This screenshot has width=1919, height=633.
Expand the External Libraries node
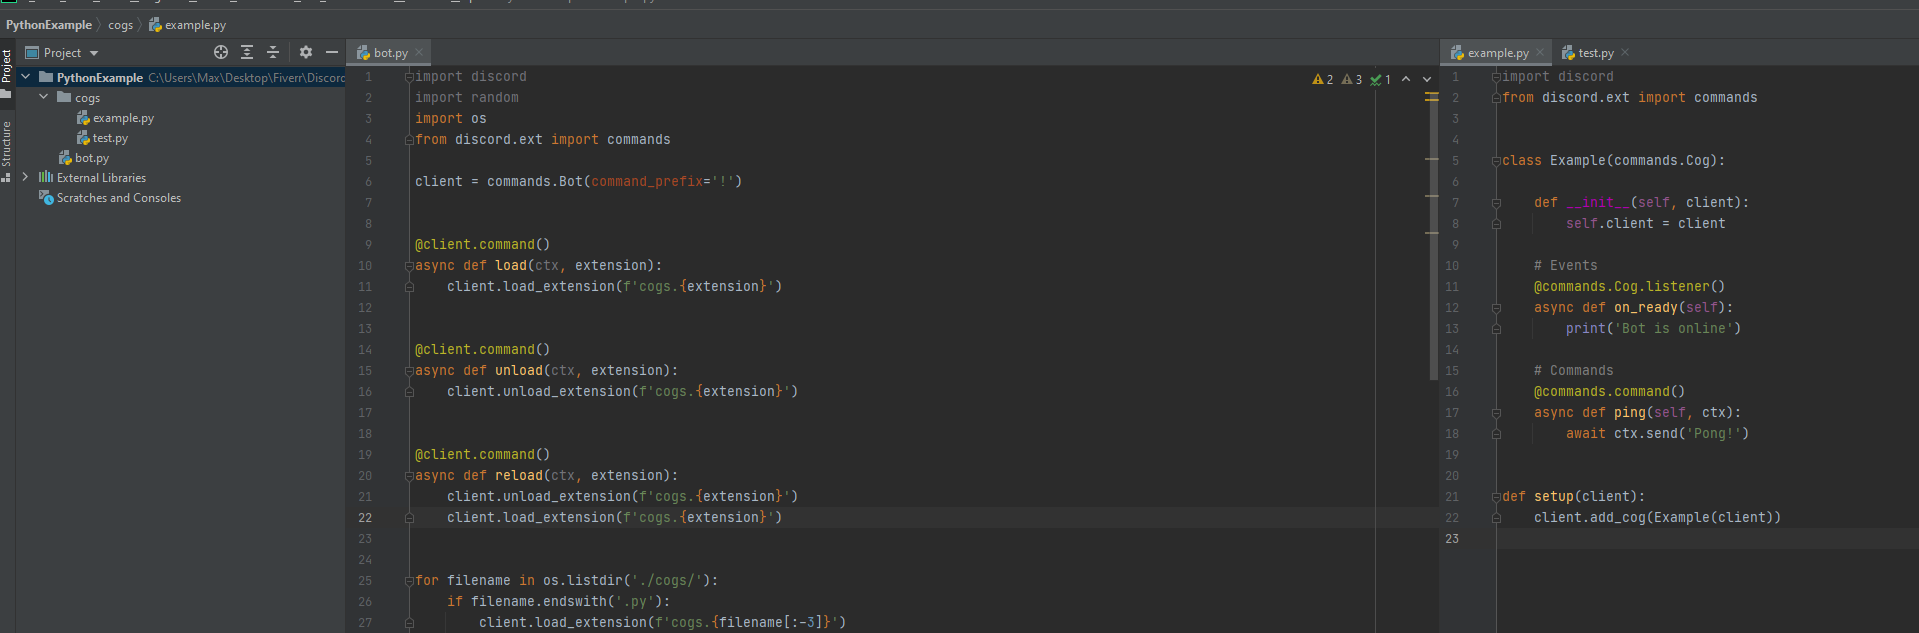25,177
